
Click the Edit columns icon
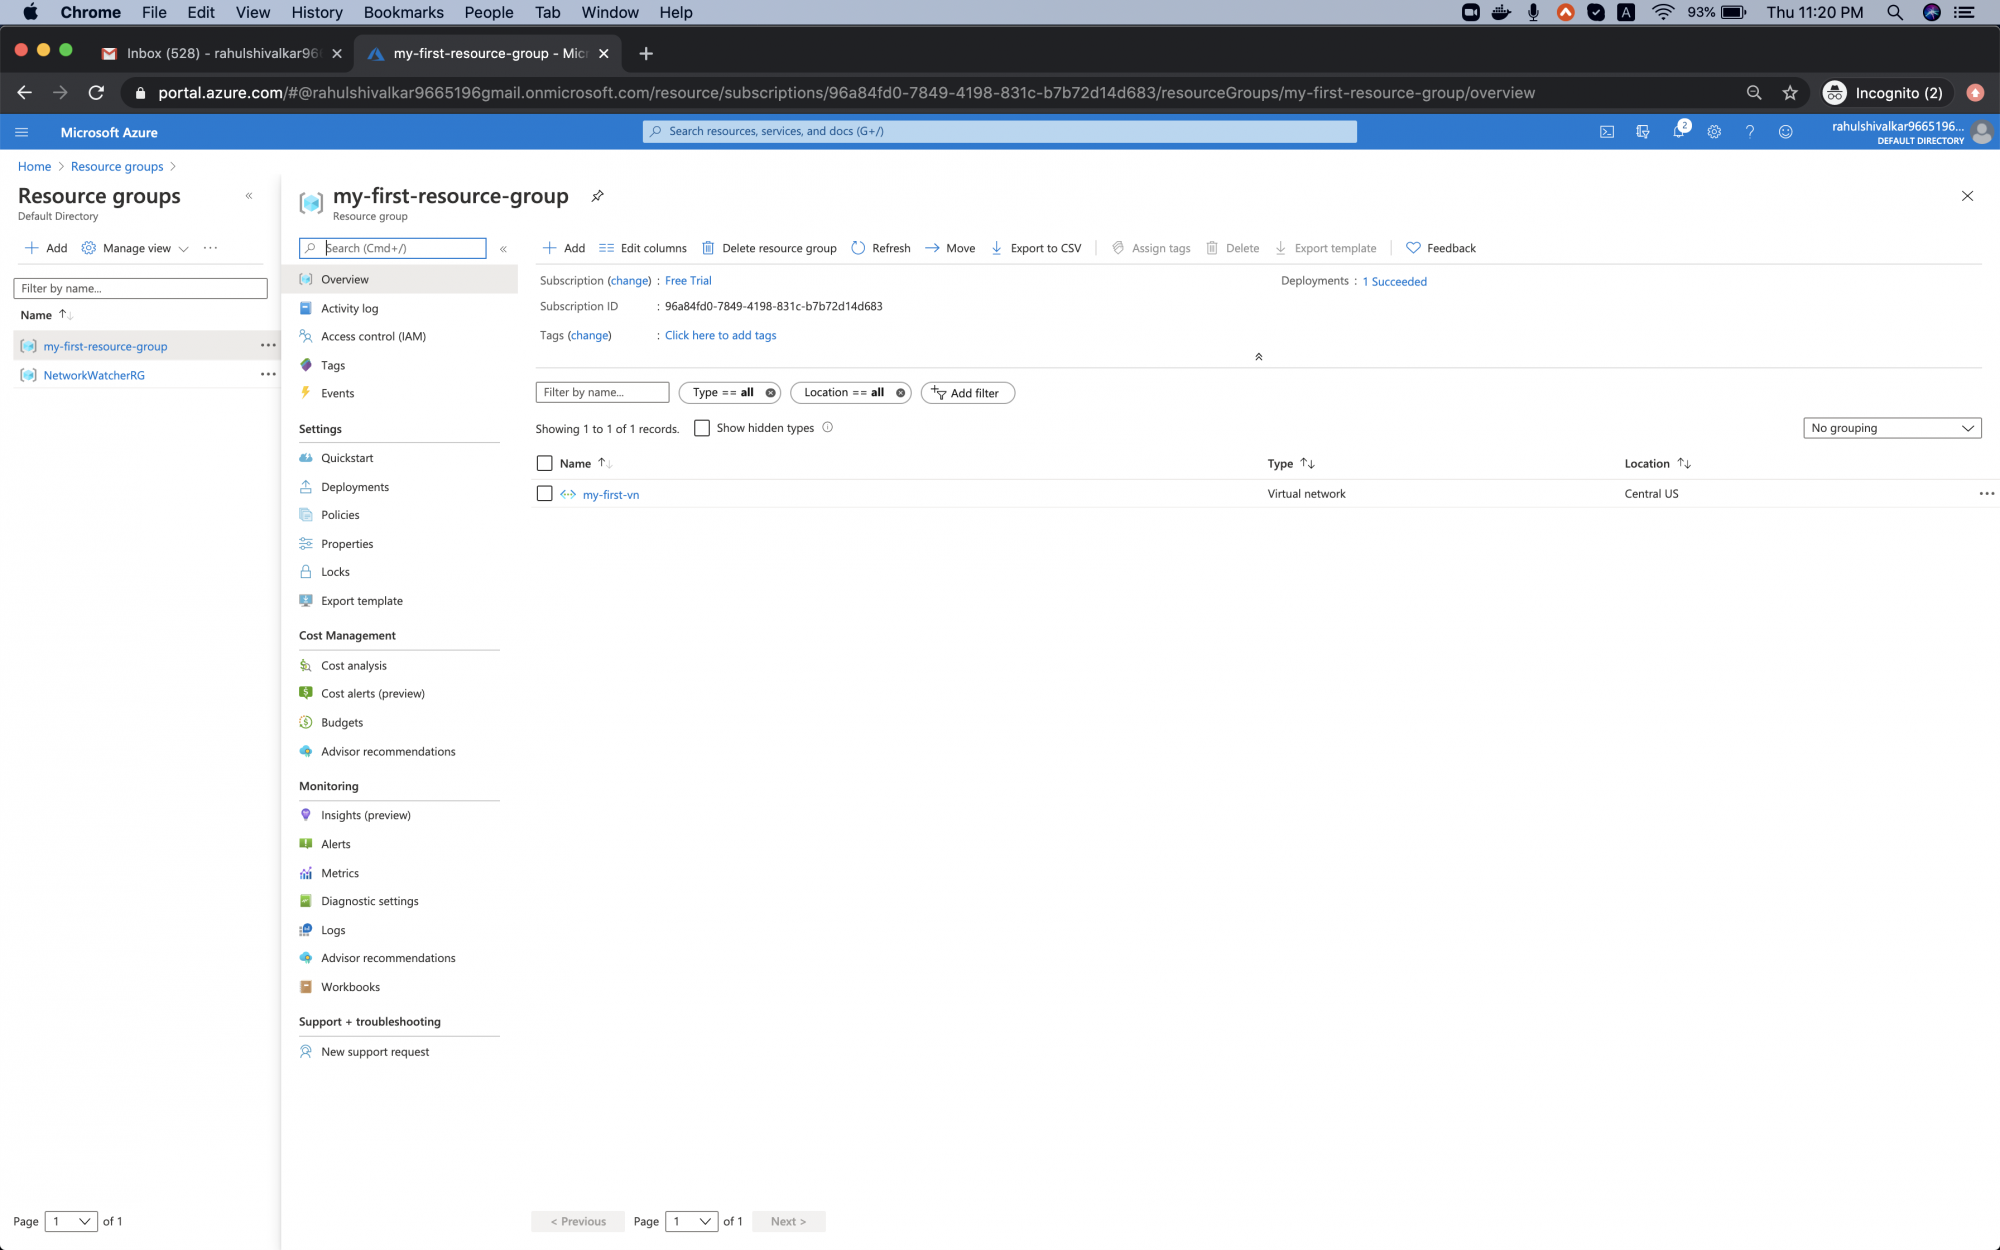(606, 248)
